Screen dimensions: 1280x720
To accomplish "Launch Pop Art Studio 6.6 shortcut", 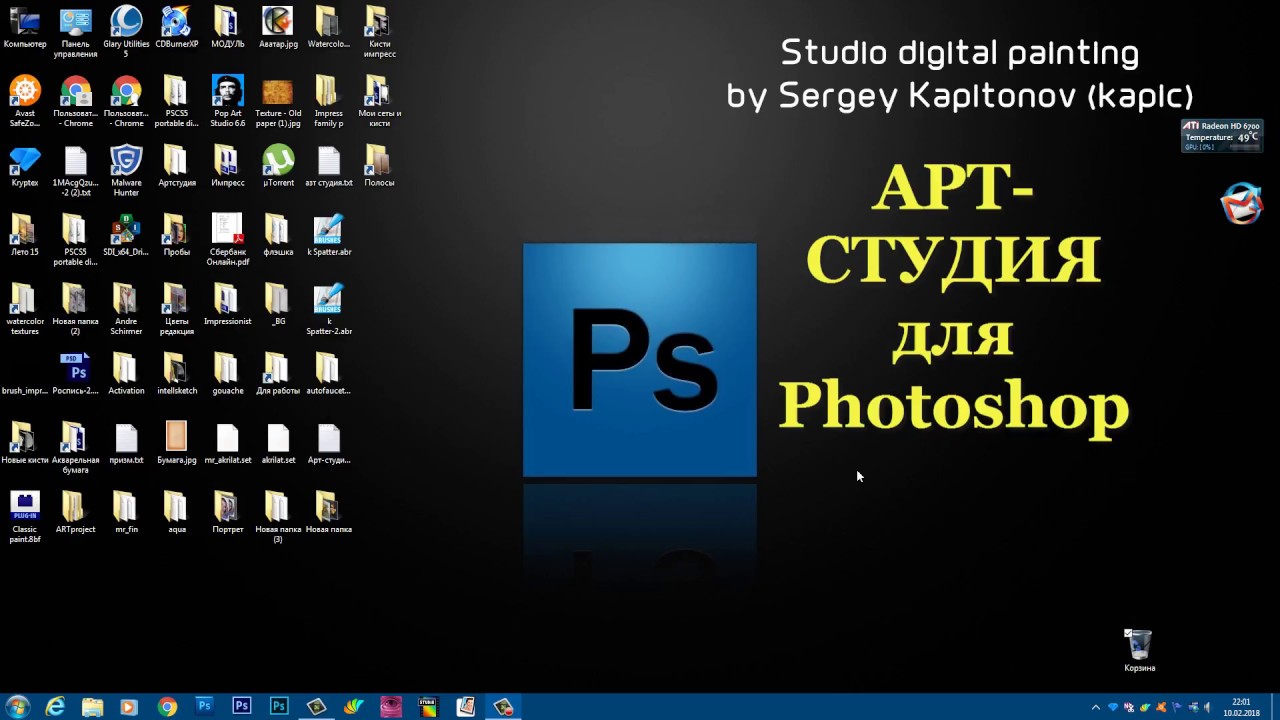I will tap(227, 101).
